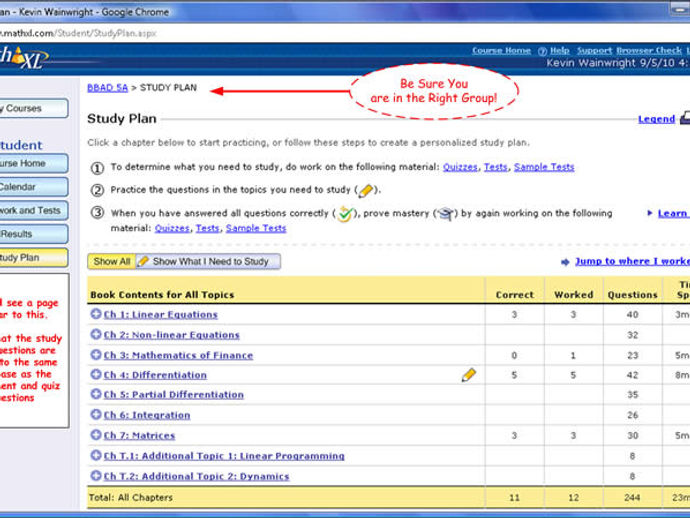Open My Courses sidebar button
Screen dimensions: 690x518
pos(33,108)
